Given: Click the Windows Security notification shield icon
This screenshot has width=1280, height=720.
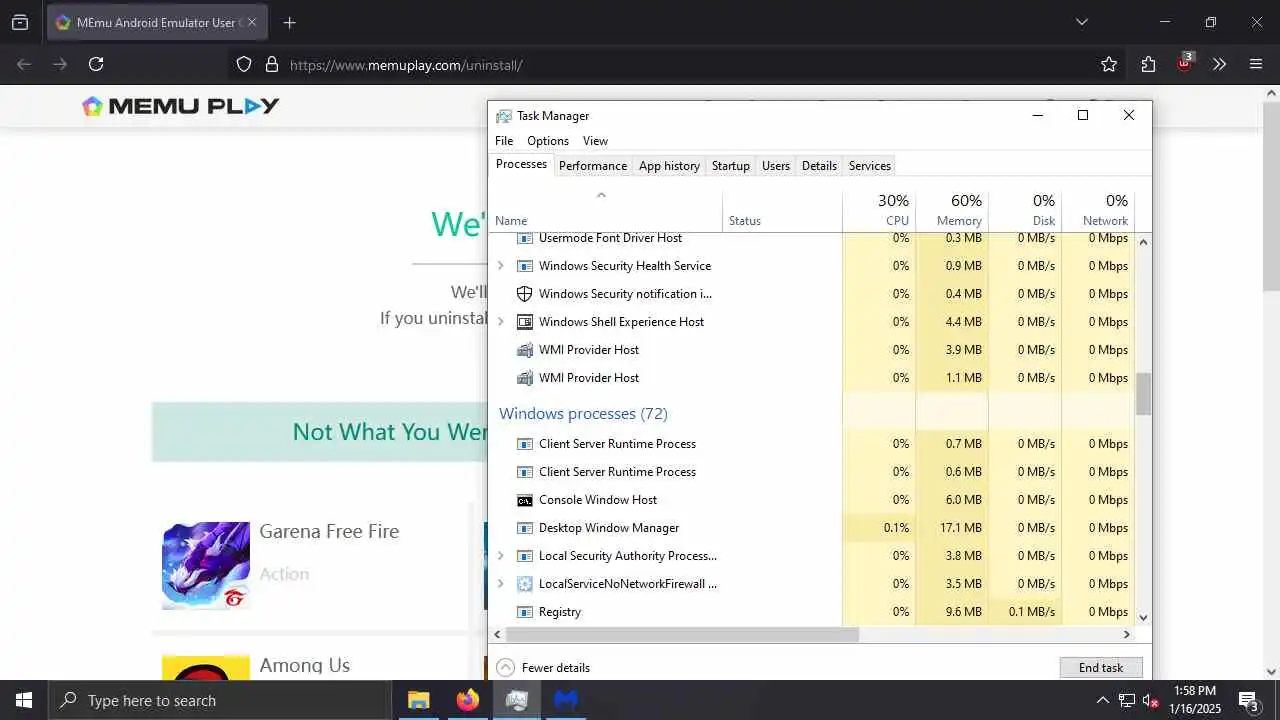Looking at the screenshot, I should [x=524, y=294].
